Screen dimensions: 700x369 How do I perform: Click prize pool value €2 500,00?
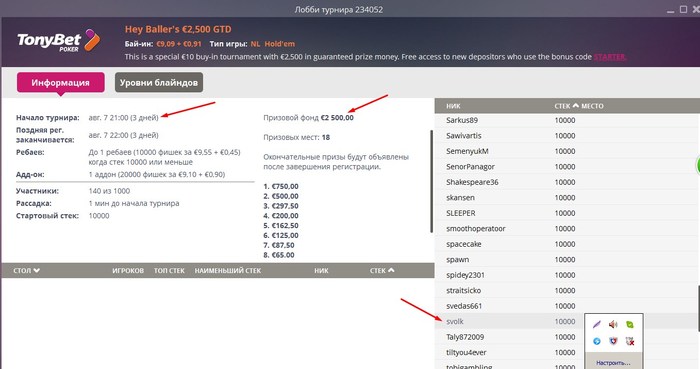pos(337,118)
